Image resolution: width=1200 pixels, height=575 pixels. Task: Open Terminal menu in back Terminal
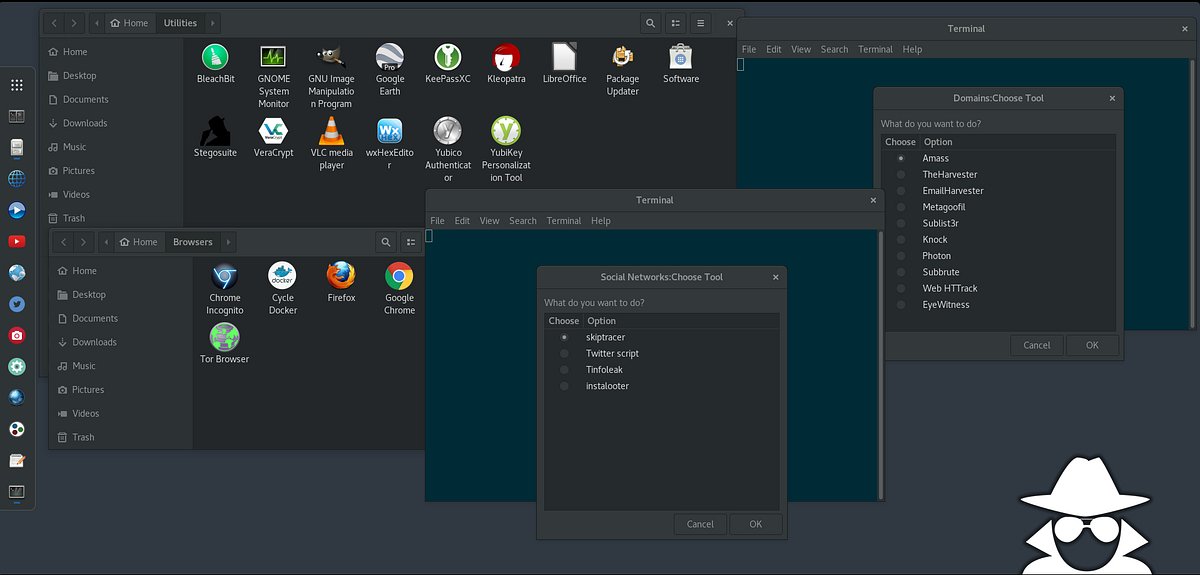tap(875, 49)
